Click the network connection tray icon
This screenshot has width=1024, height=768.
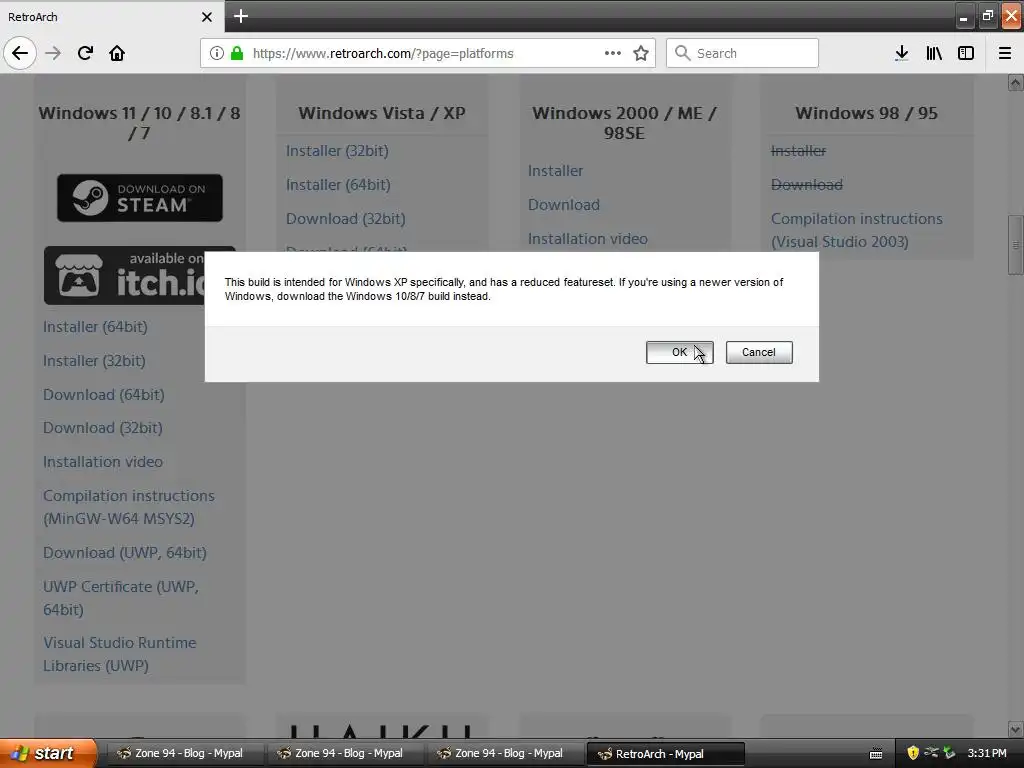(931, 753)
